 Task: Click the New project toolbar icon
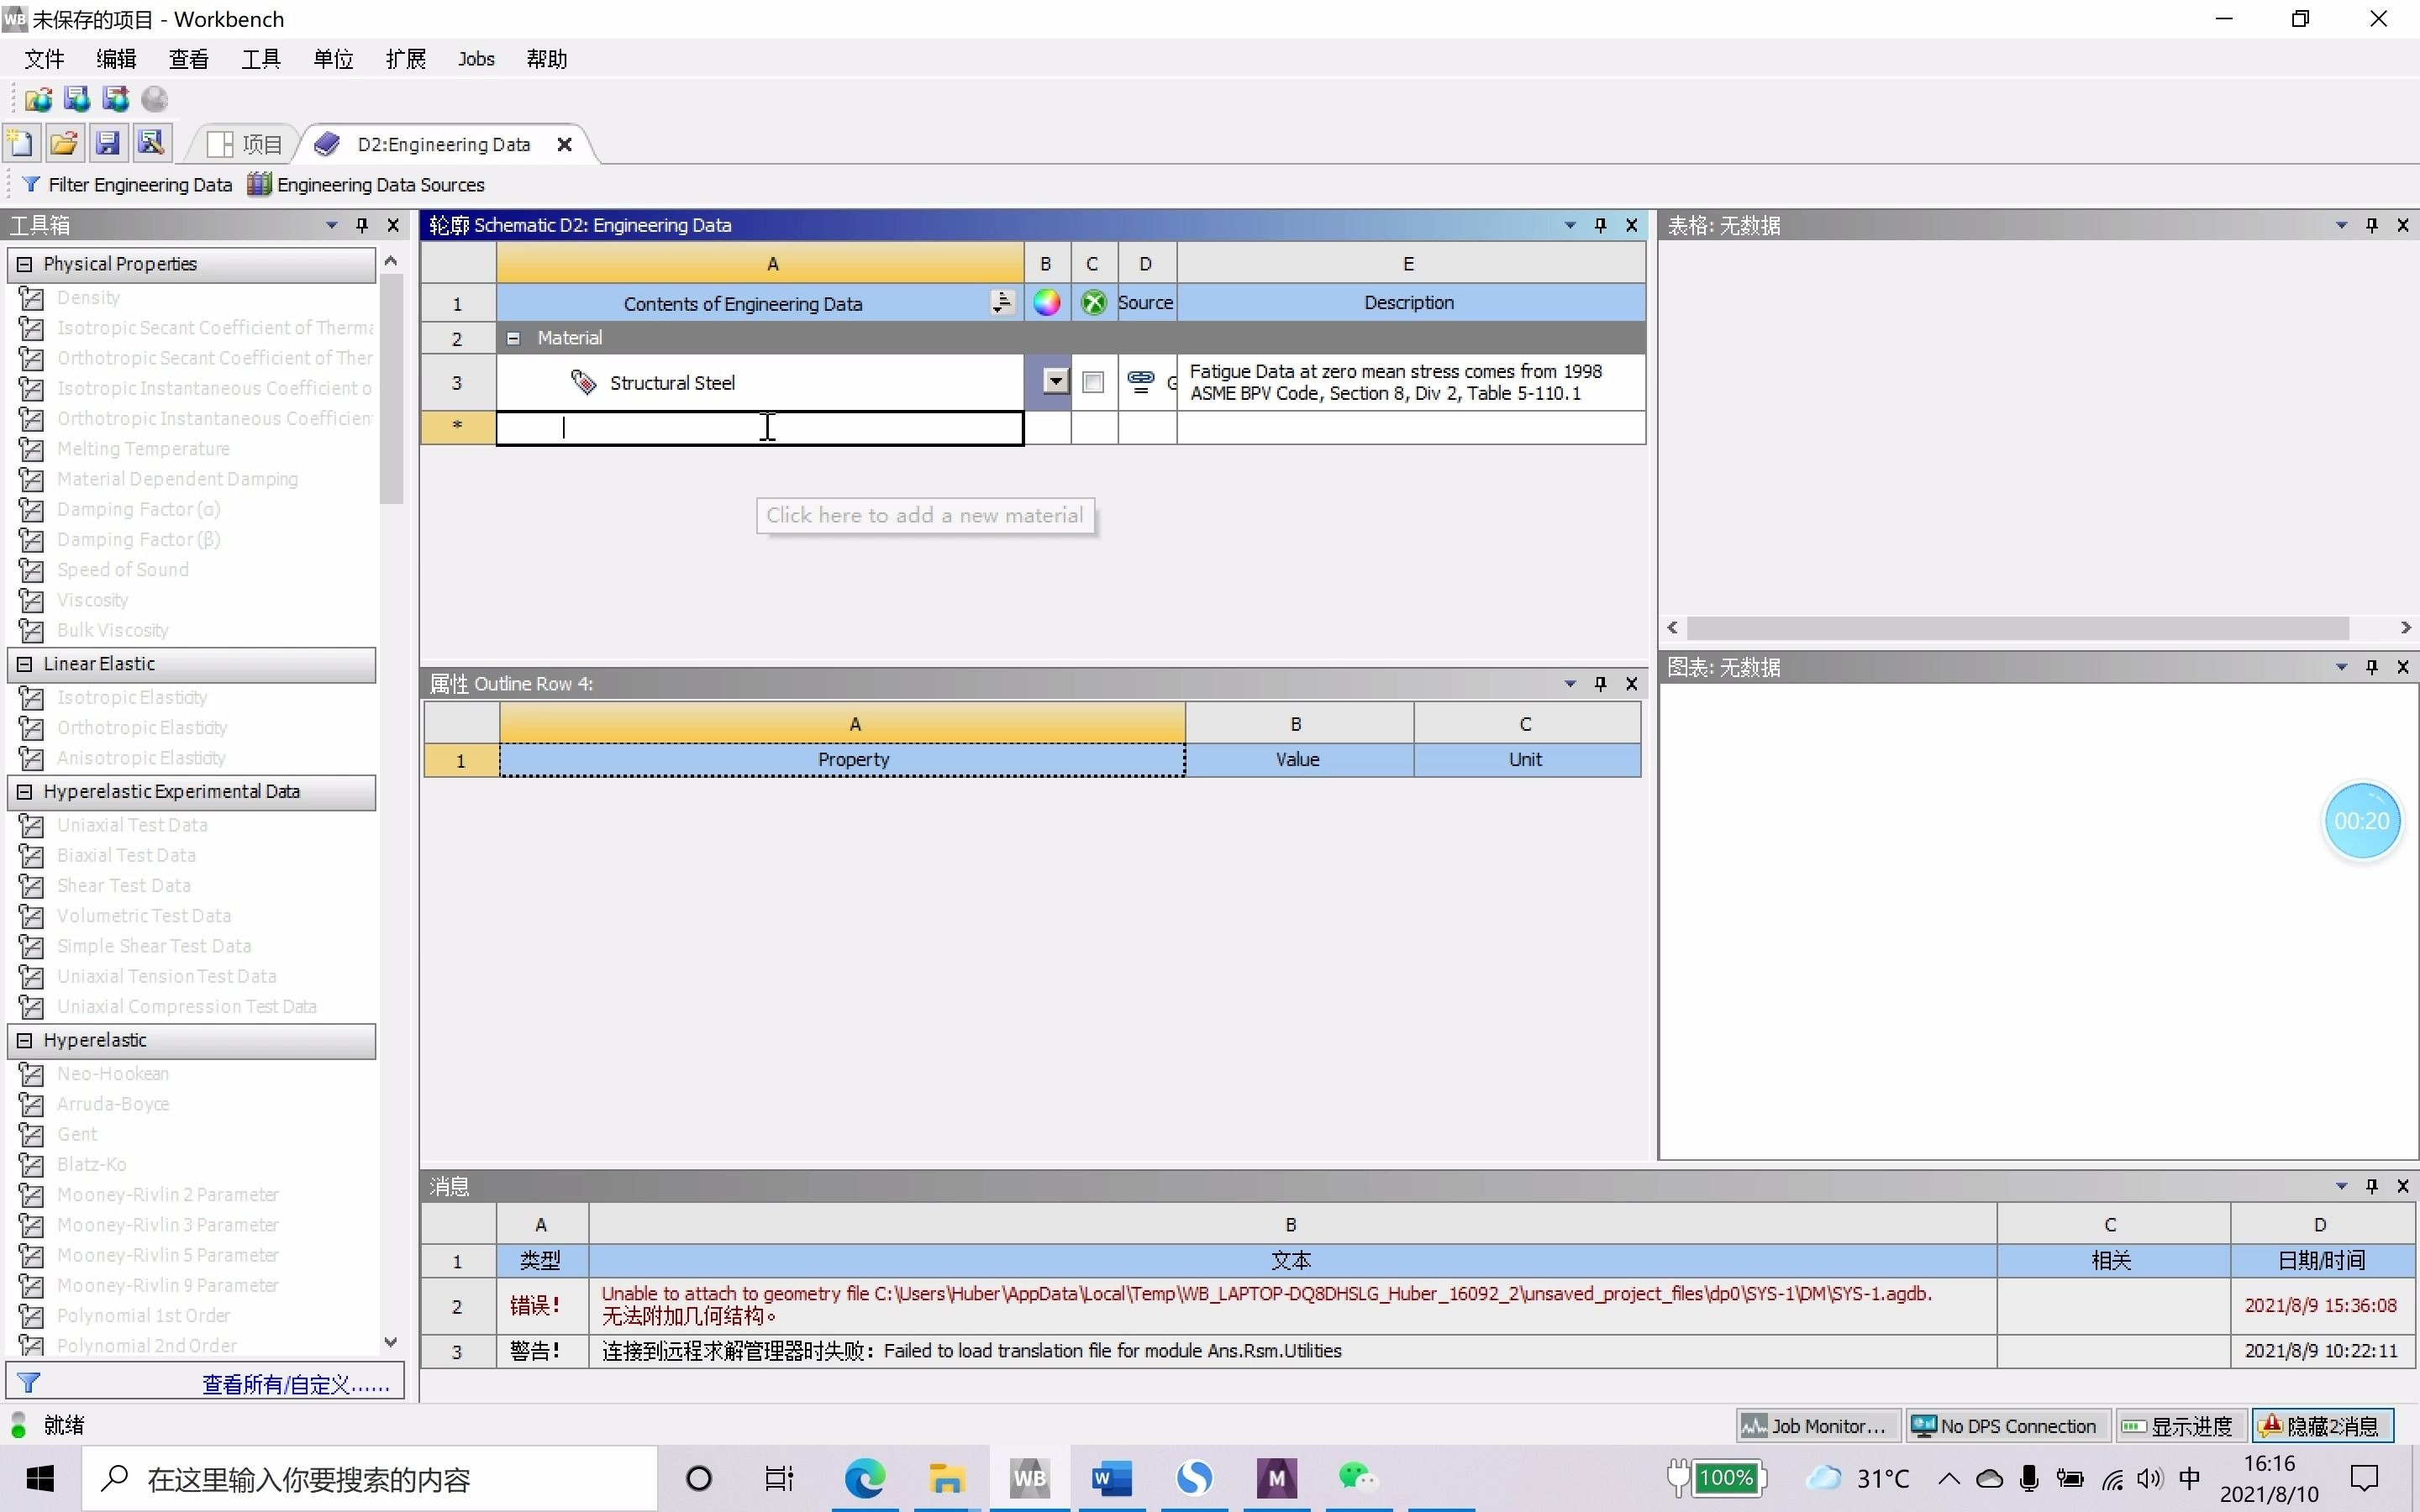coord(21,143)
